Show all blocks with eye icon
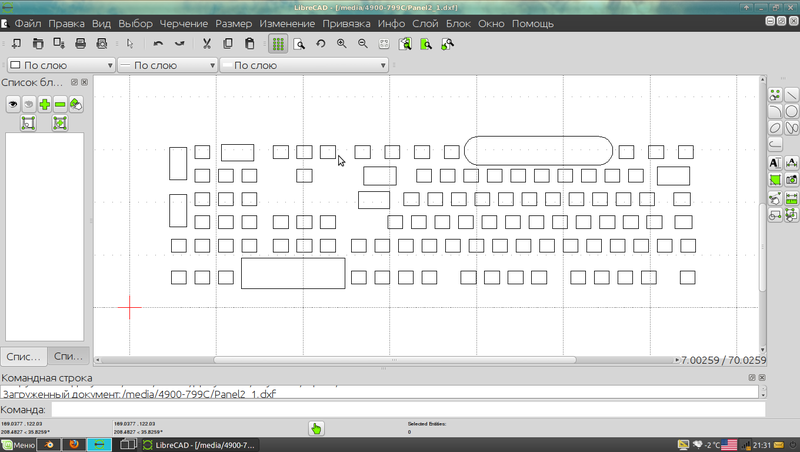800x452 pixels. 14,103
